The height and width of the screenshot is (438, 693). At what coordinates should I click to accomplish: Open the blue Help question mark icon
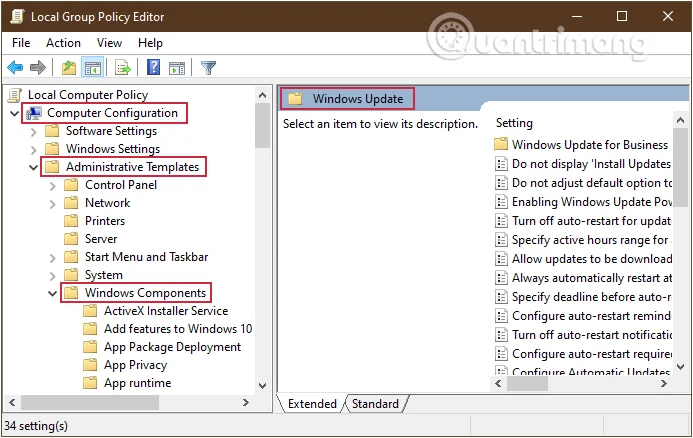pos(153,68)
